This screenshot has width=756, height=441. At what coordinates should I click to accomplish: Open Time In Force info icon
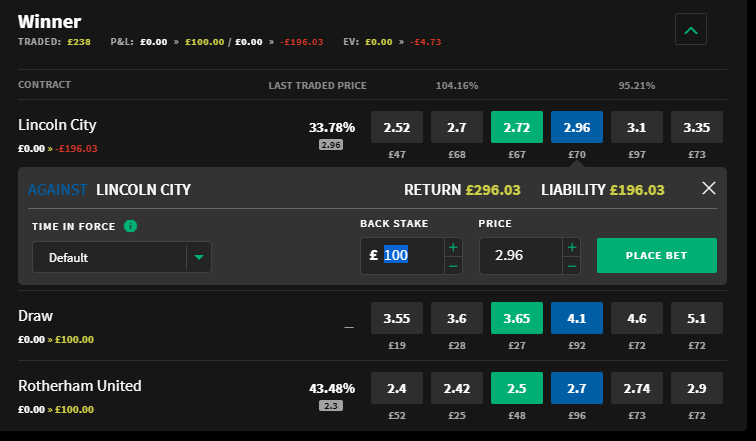pos(130,226)
